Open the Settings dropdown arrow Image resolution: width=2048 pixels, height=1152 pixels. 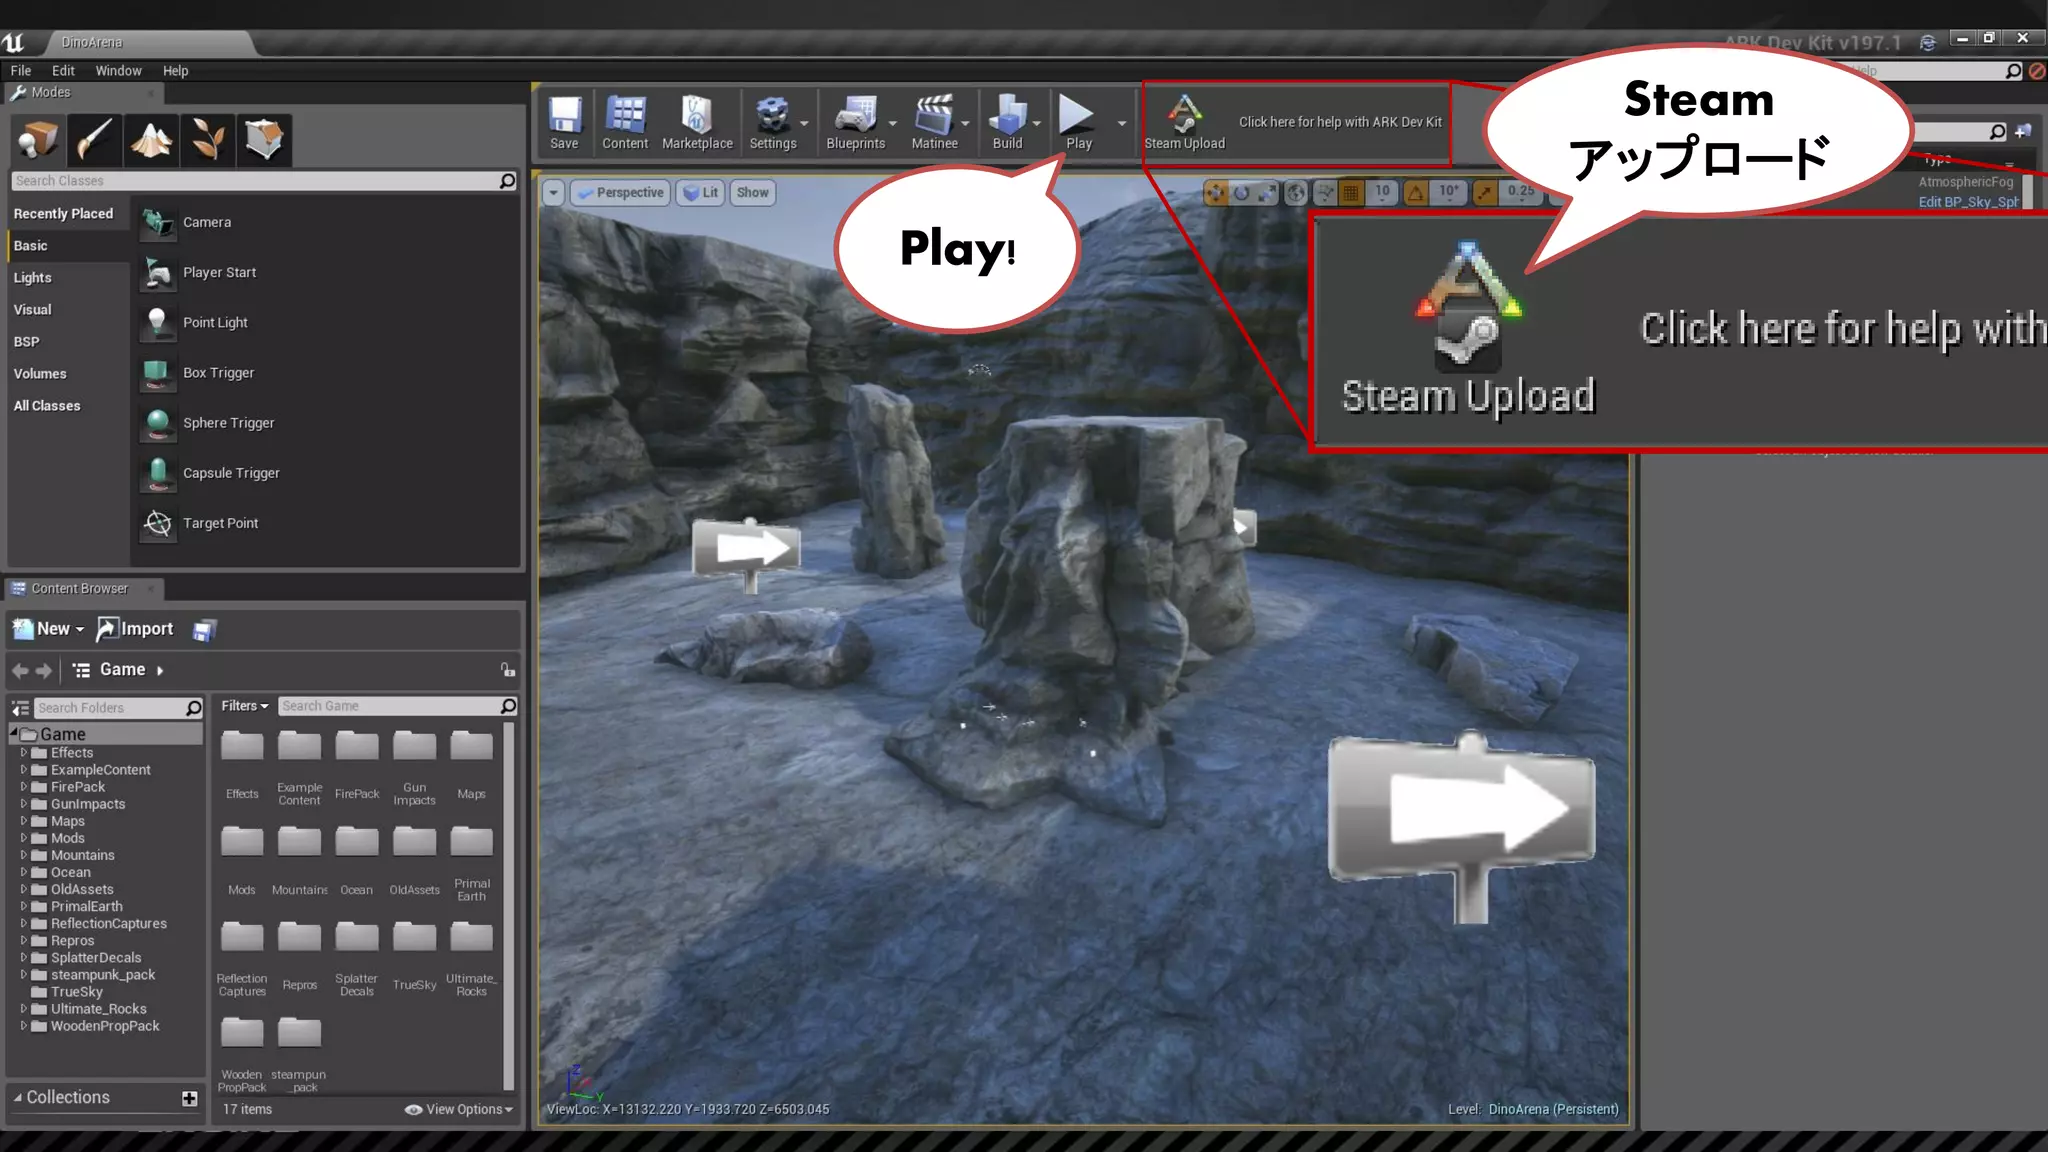804,124
